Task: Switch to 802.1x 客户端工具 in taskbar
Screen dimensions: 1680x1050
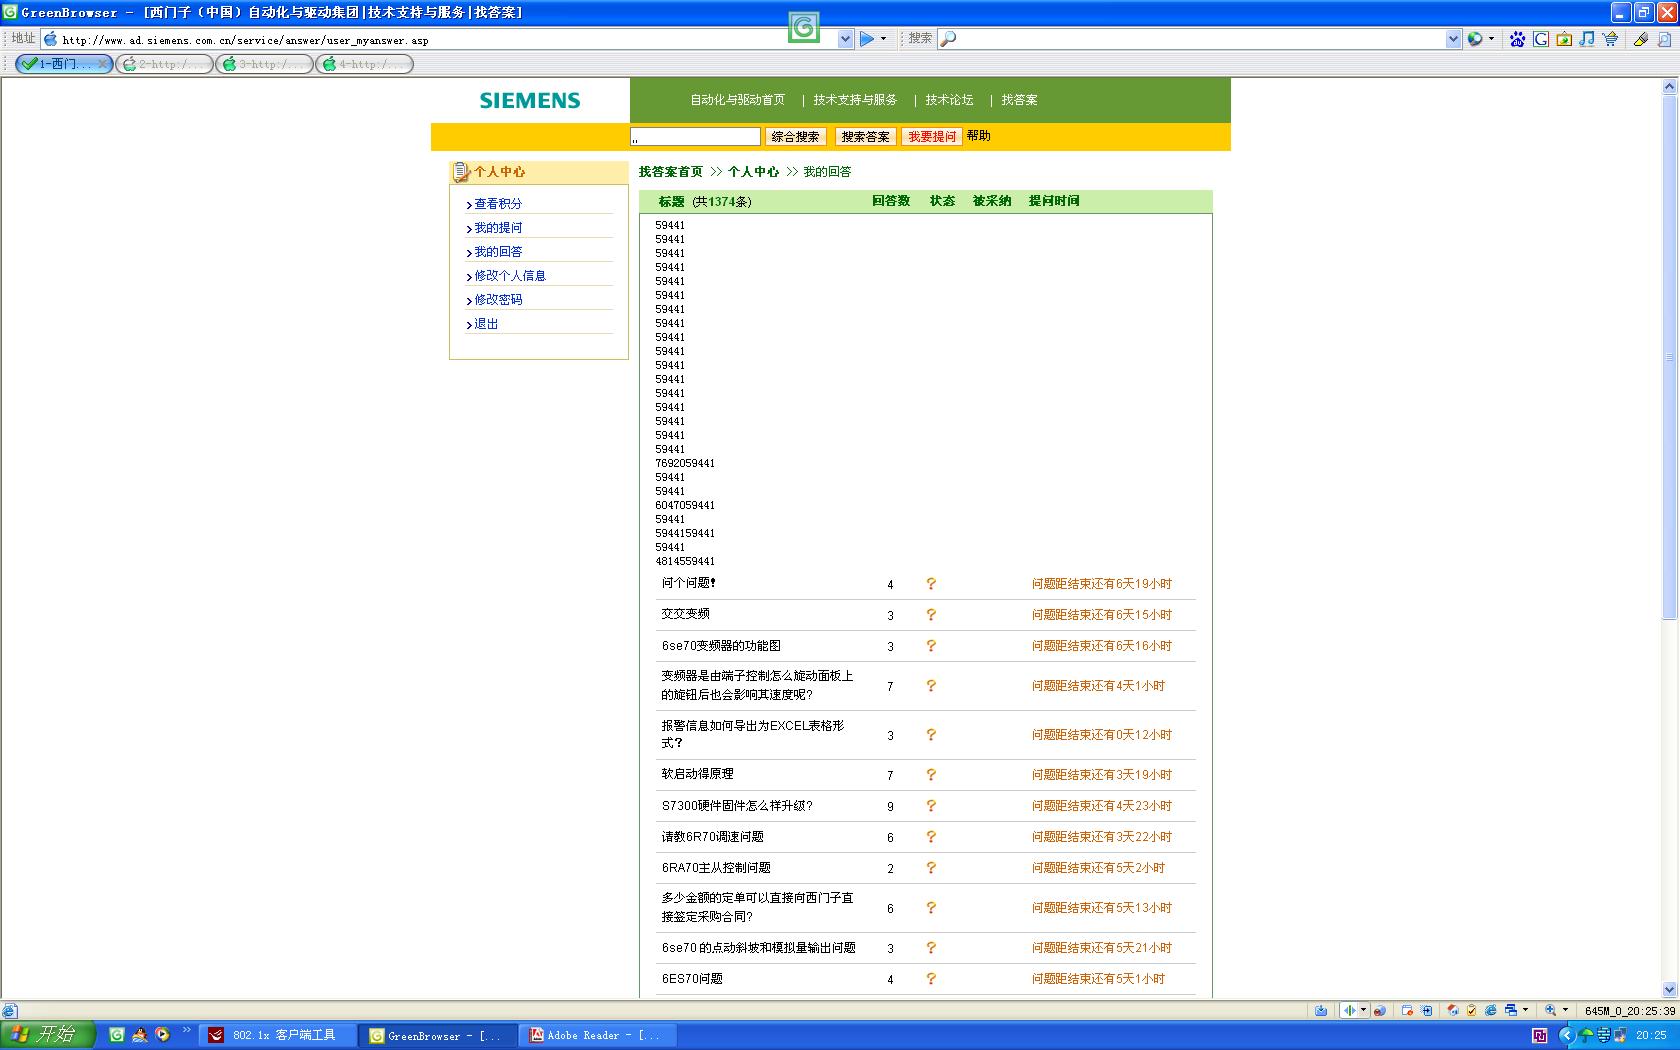Action: coord(278,1035)
